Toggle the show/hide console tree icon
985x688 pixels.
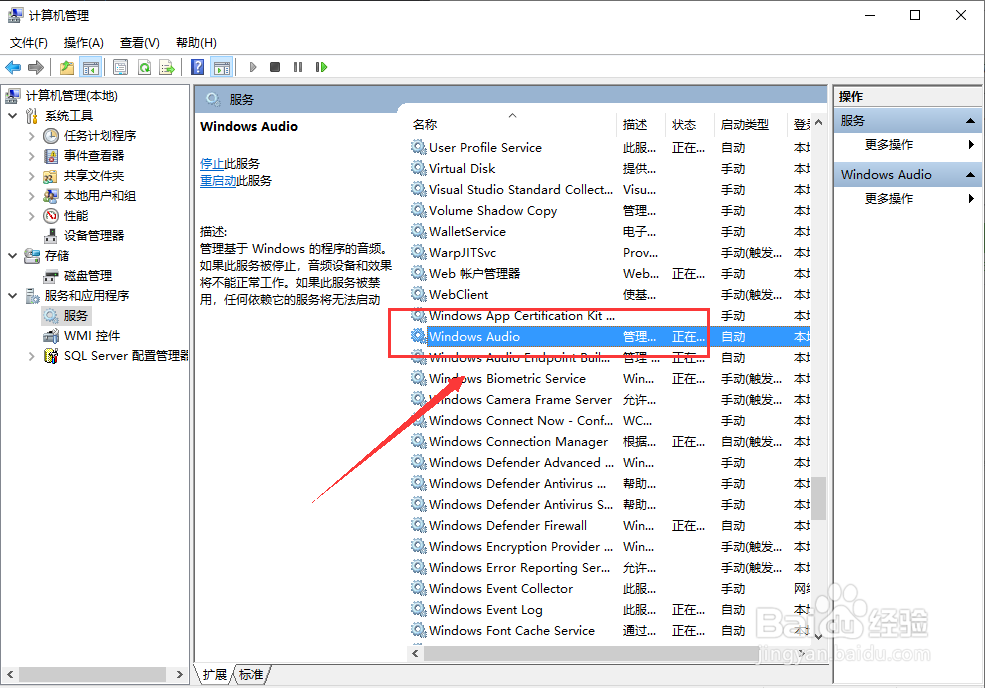[x=91, y=67]
